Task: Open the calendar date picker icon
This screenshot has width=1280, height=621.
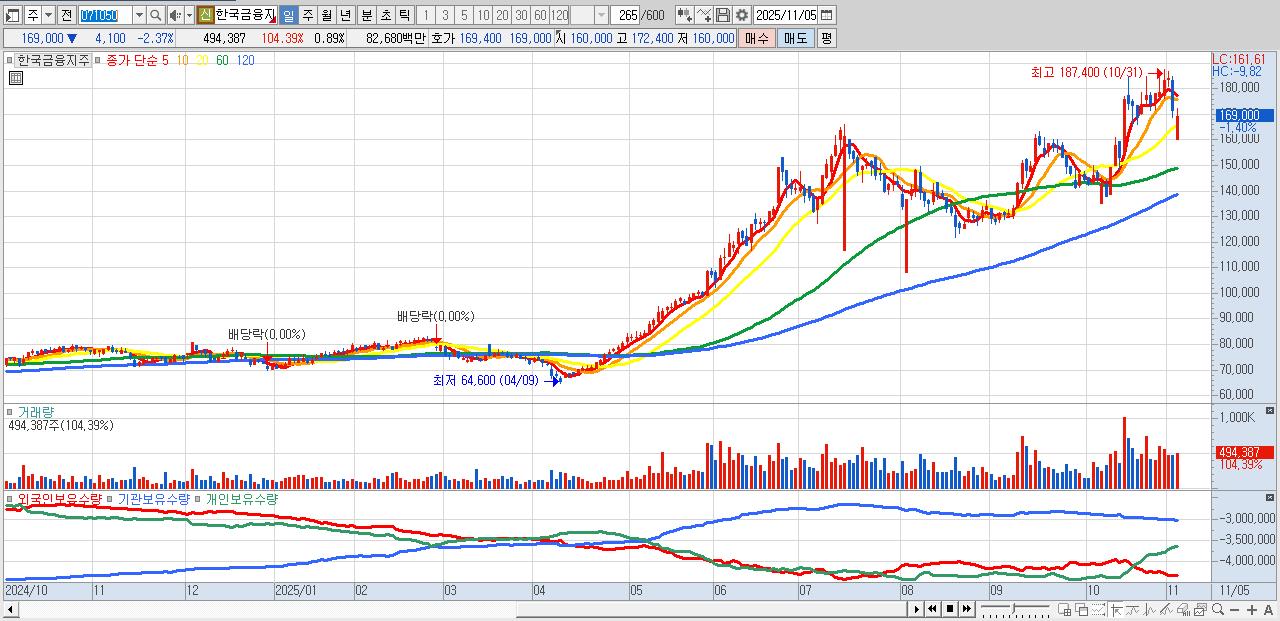Action: tap(827, 15)
